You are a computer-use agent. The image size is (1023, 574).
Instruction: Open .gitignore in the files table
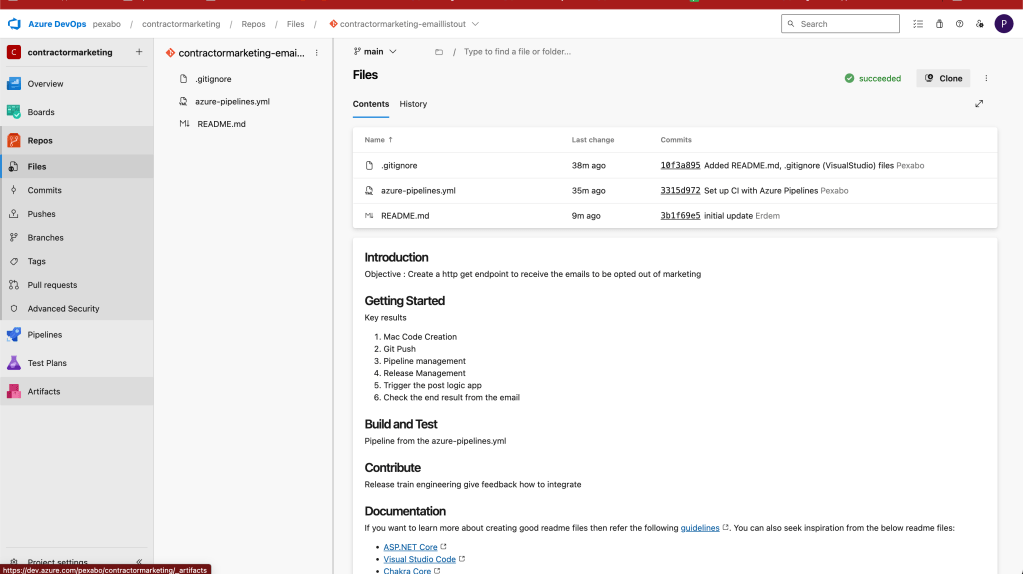(399, 166)
